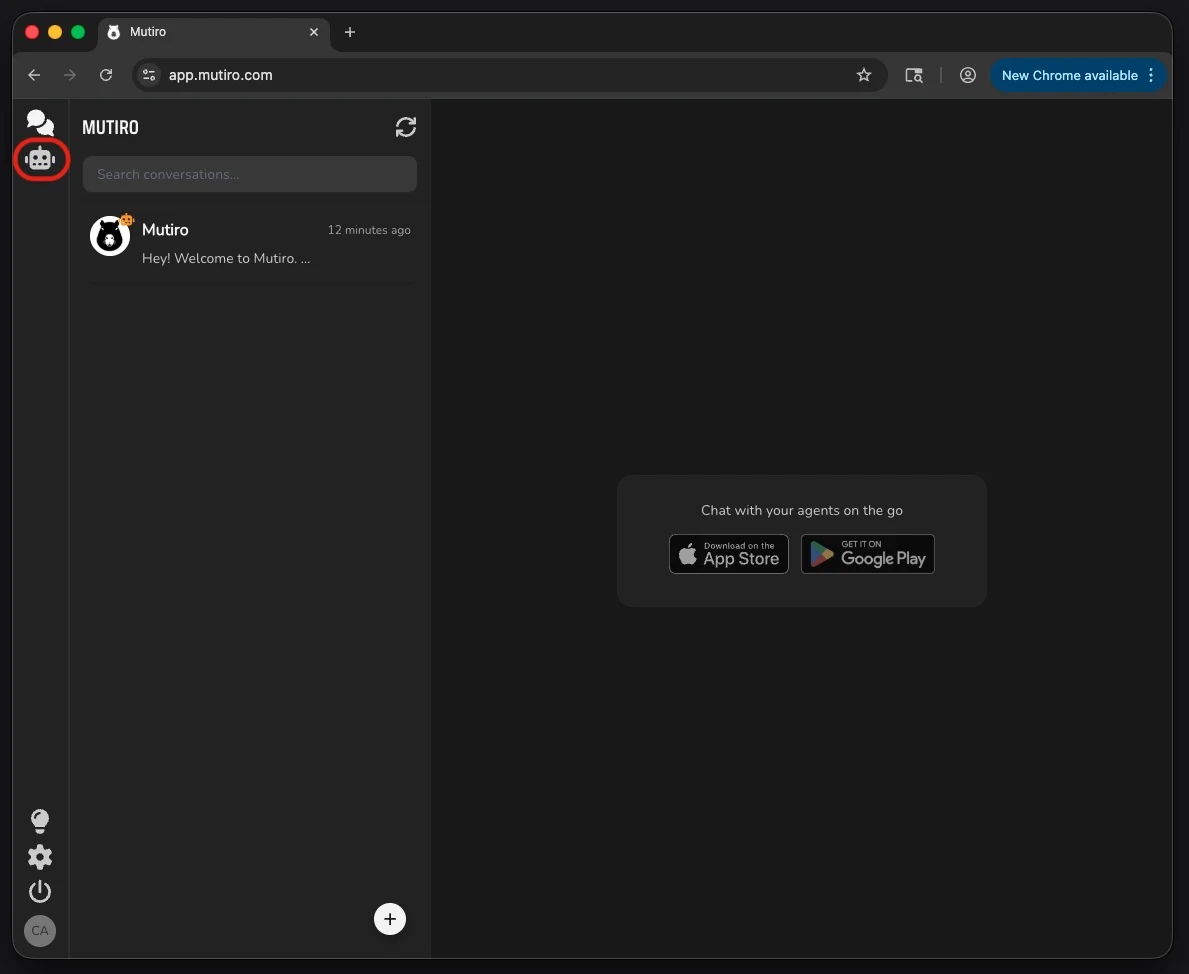The height and width of the screenshot is (974, 1189).
Task: Open site information icon in address bar
Action: point(149,75)
